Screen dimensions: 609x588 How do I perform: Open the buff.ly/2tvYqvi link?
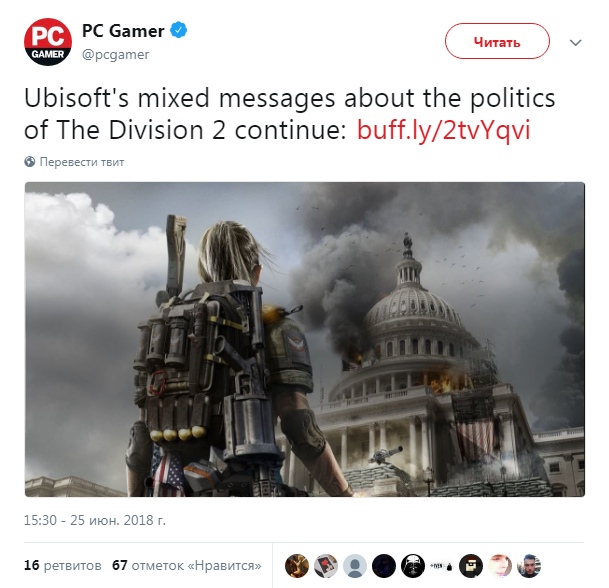tap(443, 130)
